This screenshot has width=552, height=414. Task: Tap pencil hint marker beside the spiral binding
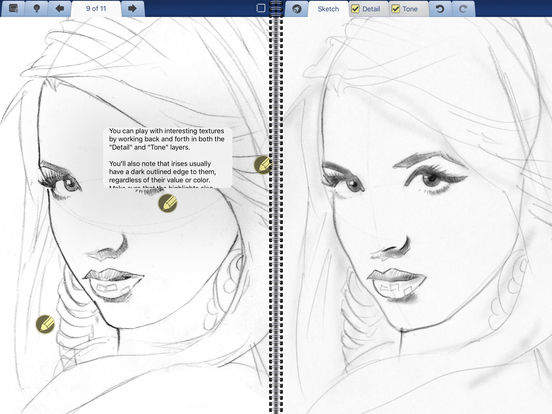[262, 164]
